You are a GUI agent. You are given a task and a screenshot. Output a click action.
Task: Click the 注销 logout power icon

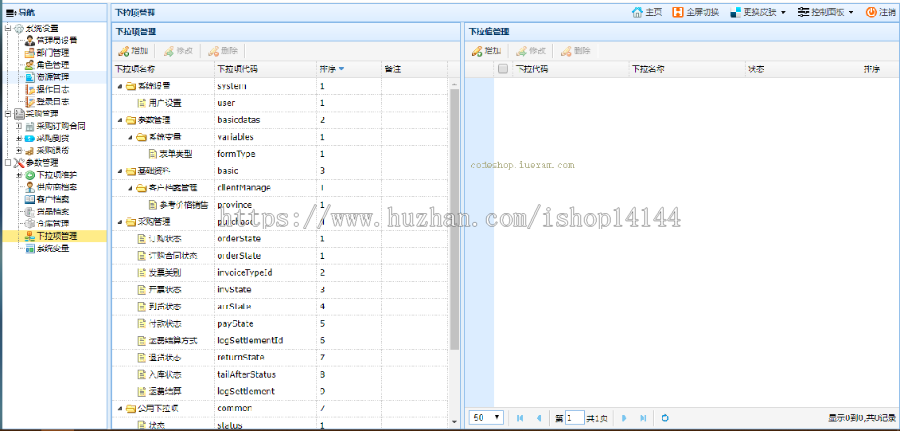[871, 12]
